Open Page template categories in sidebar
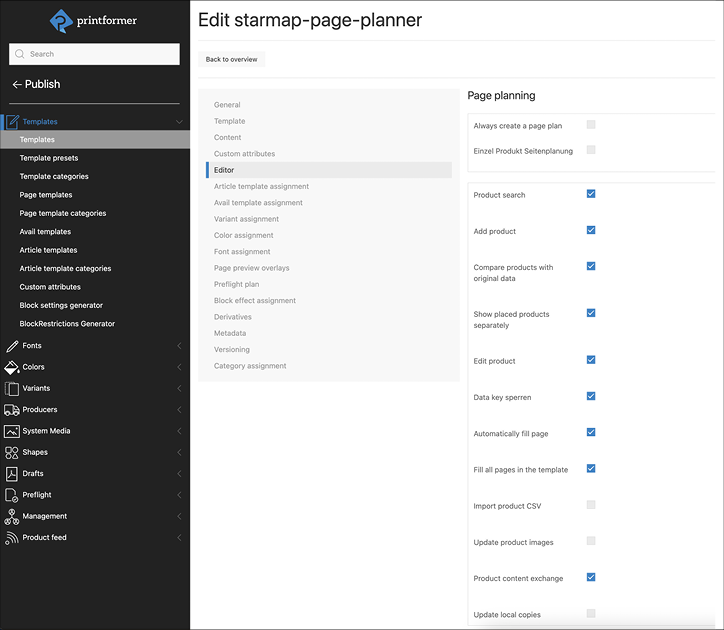Image resolution: width=724 pixels, height=630 pixels. [62, 213]
